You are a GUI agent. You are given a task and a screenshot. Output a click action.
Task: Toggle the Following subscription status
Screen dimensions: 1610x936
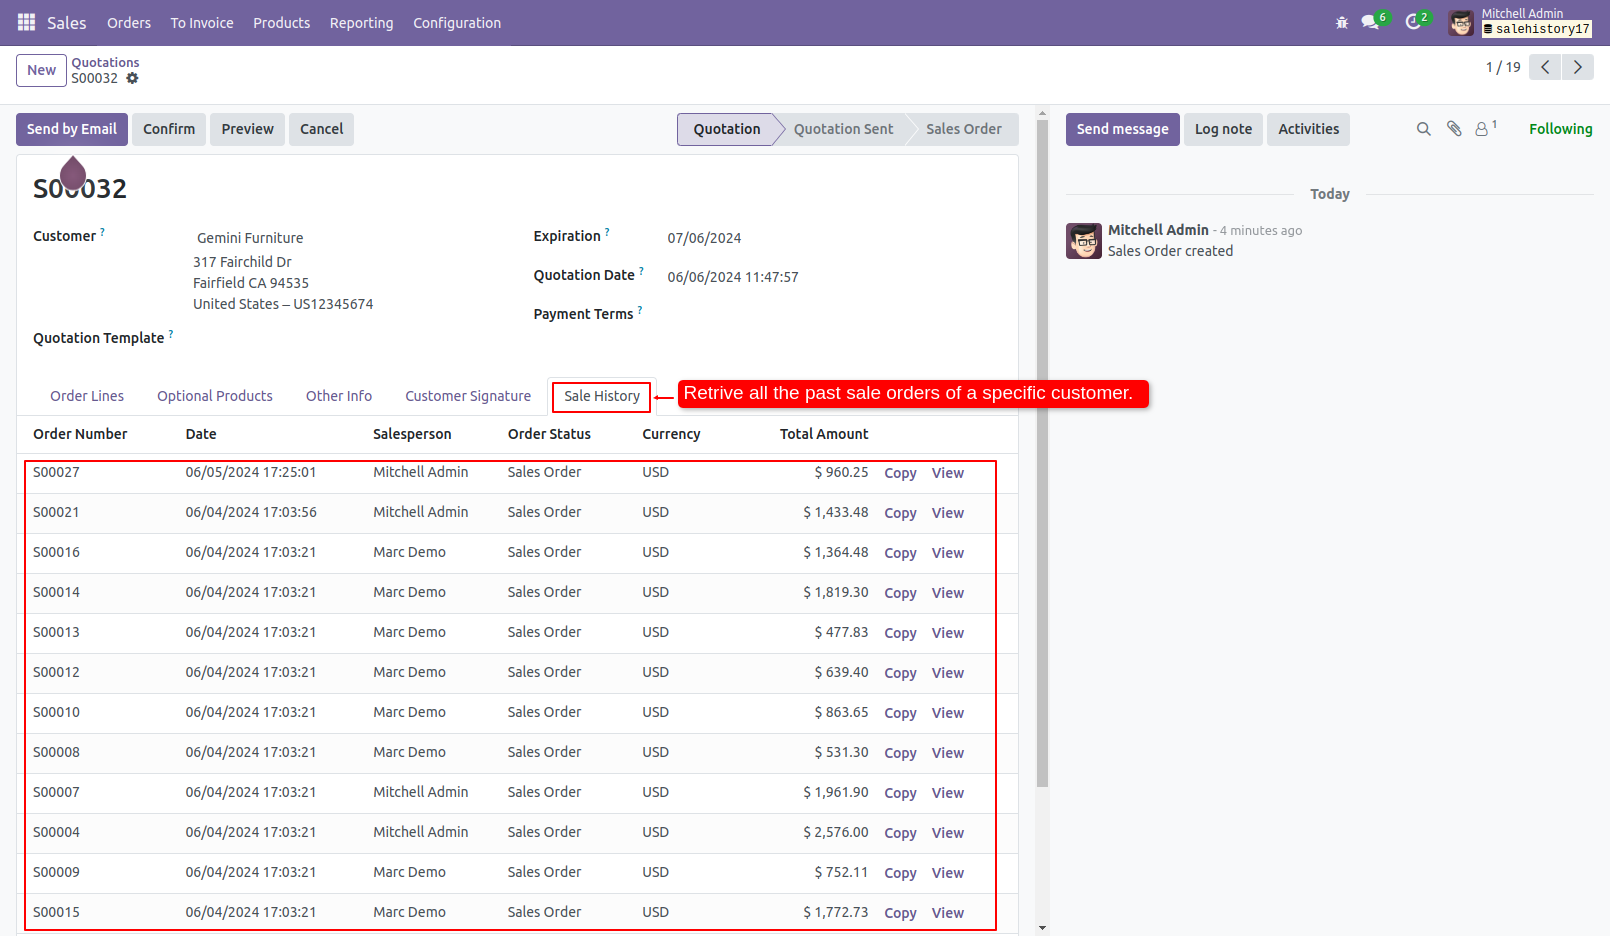tap(1560, 128)
